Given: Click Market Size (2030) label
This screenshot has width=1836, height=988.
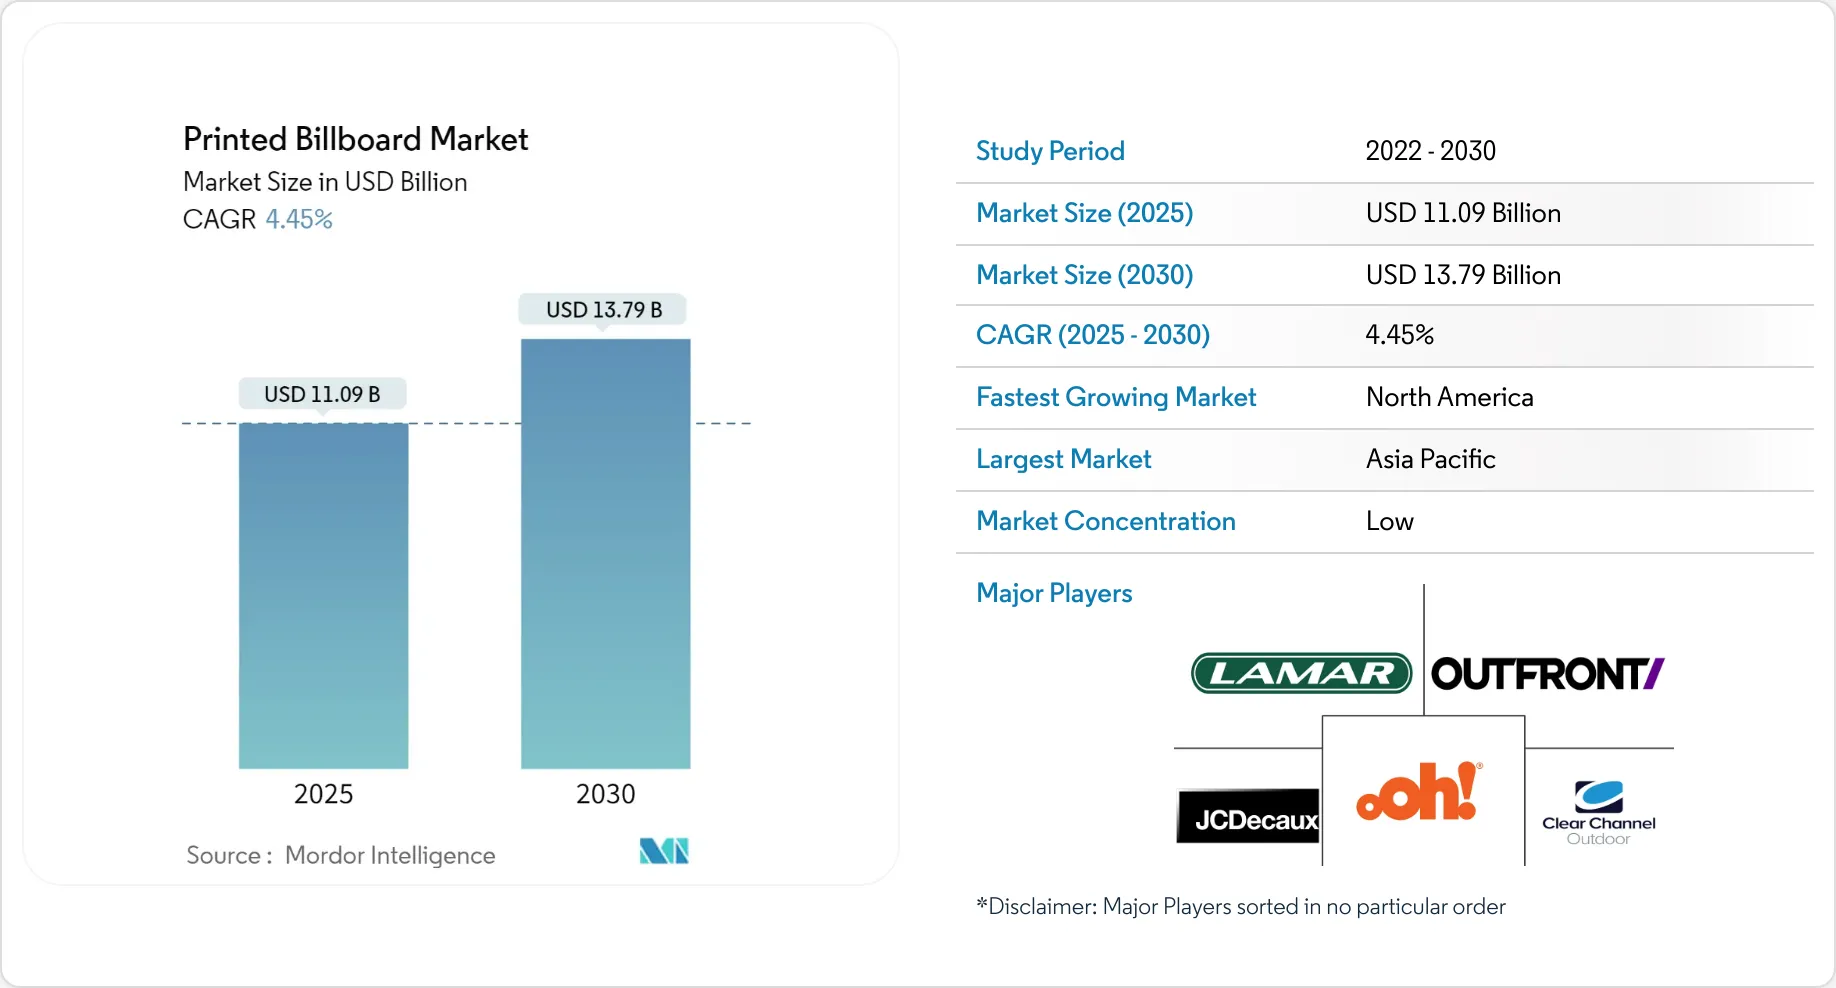Looking at the screenshot, I should 1084,275.
